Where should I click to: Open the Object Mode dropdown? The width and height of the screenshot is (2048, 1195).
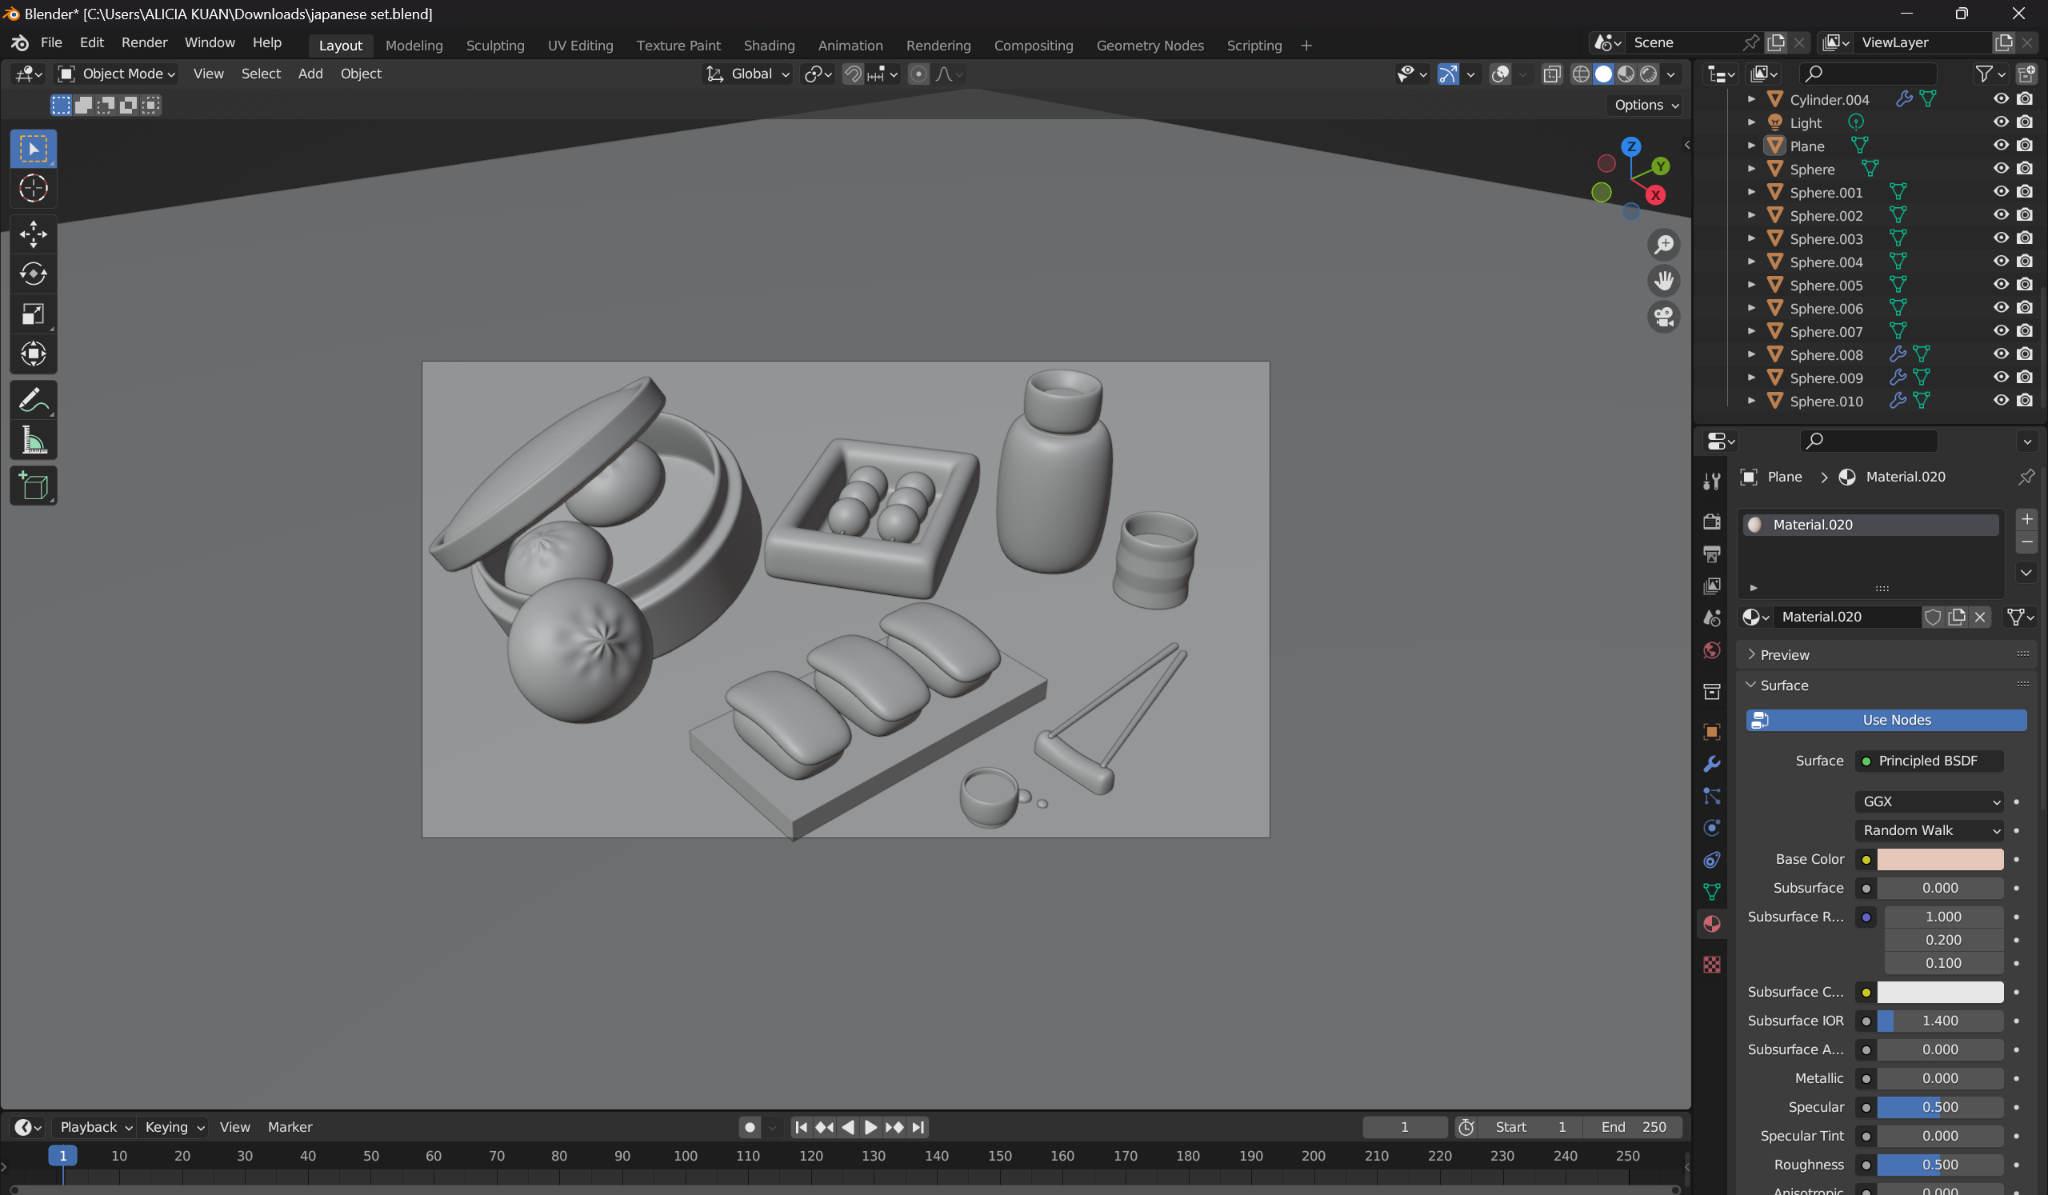point(117,73)
